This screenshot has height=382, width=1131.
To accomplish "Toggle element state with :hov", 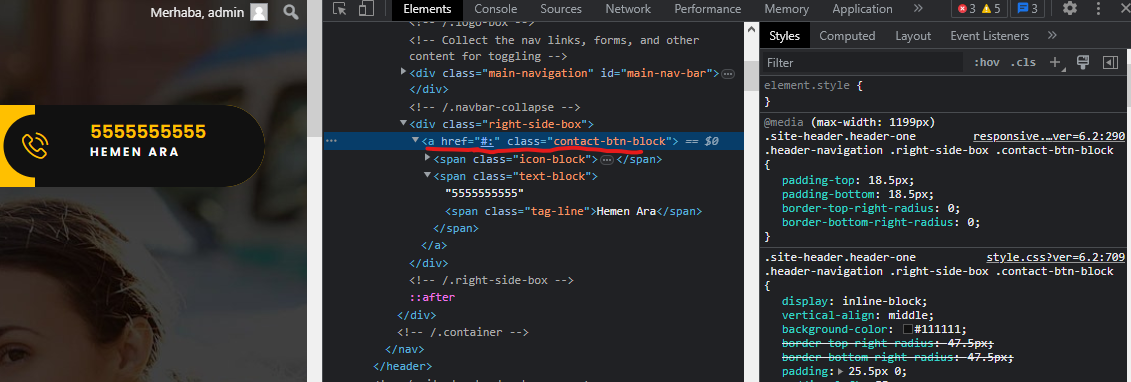I will [x=986, y=63].
